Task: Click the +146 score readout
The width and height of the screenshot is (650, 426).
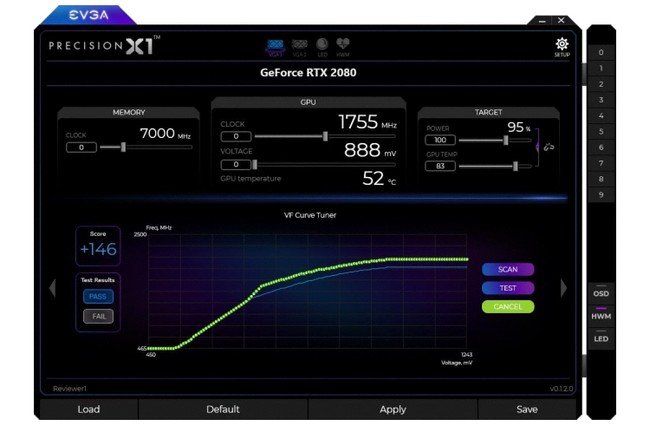Action: (x=98, y=249)
